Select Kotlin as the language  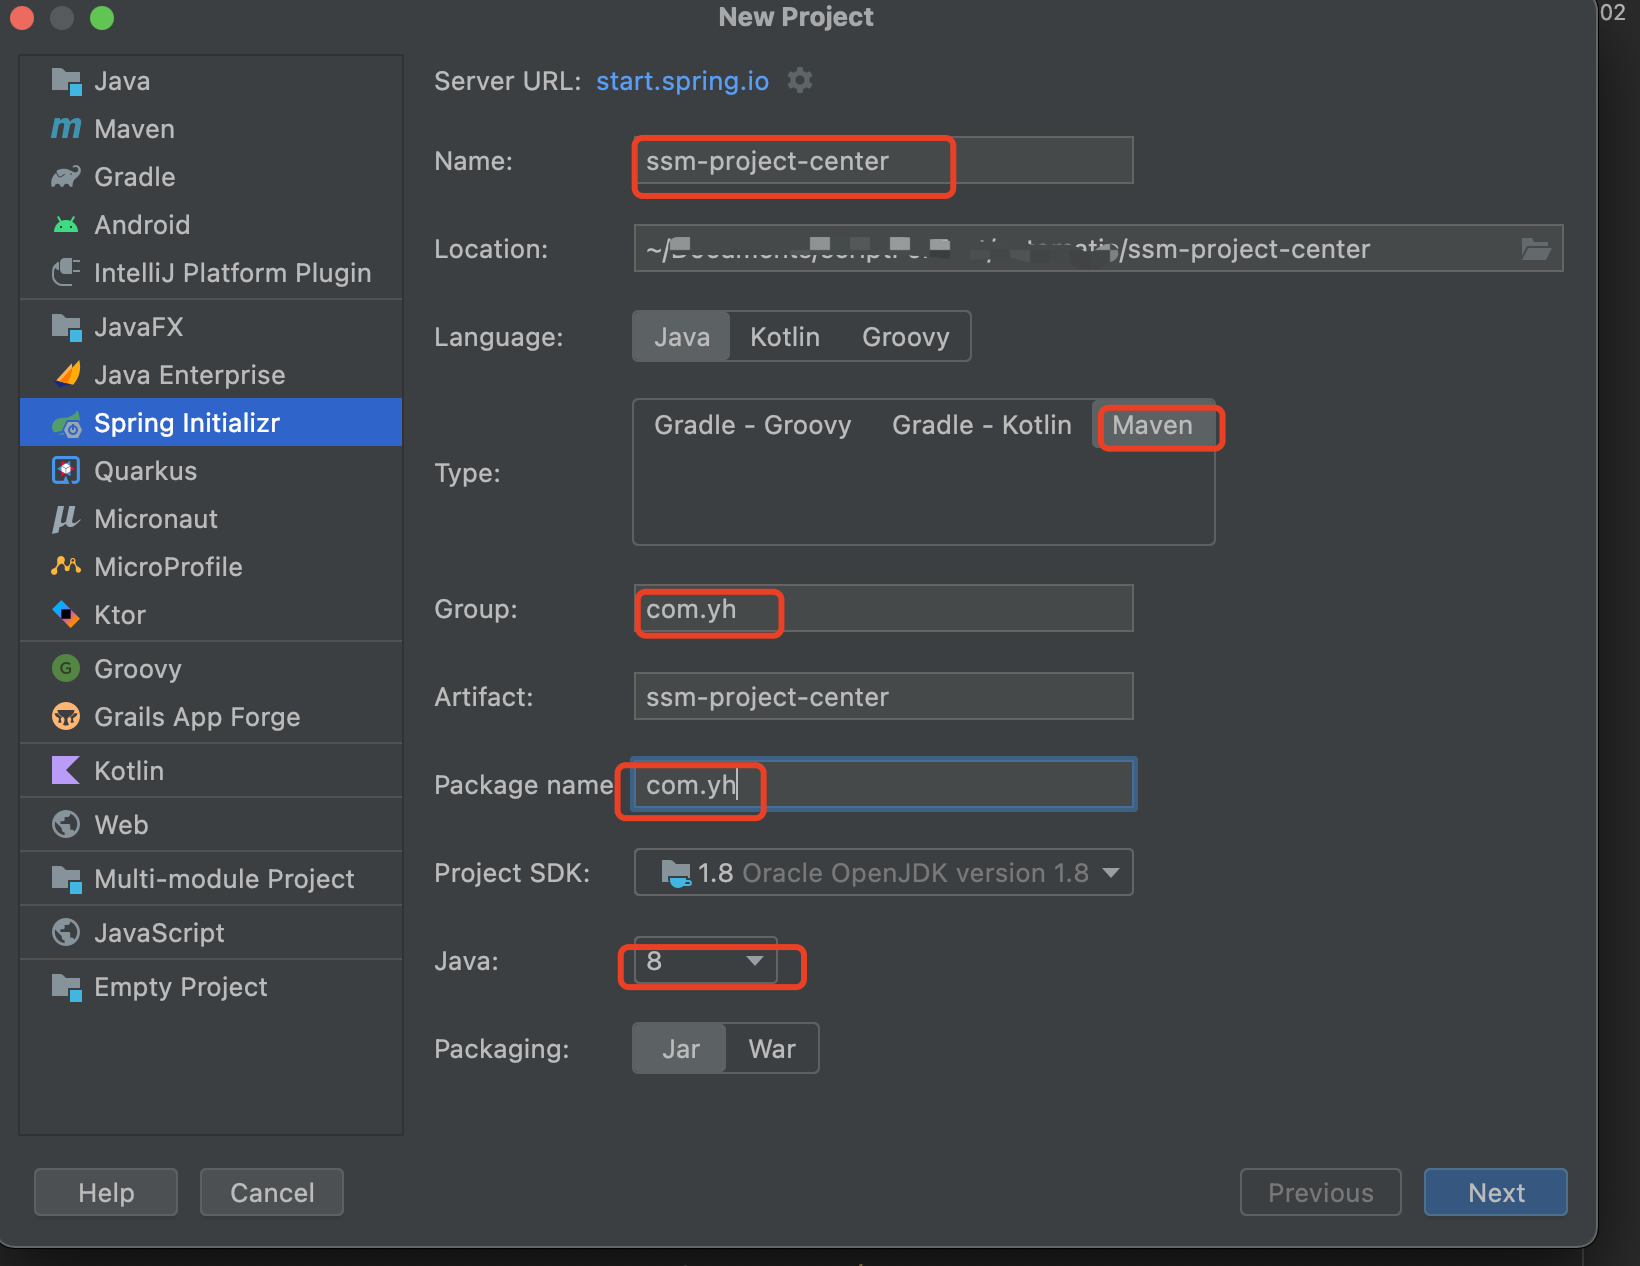click(x=785, y=337)
